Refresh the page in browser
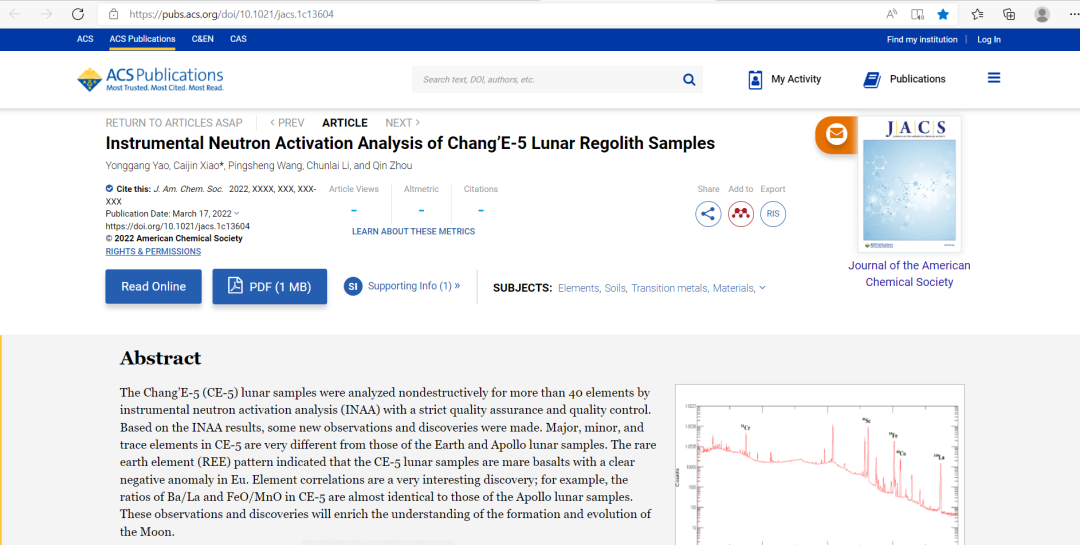 pyautogui.click(x=78, y=14)
